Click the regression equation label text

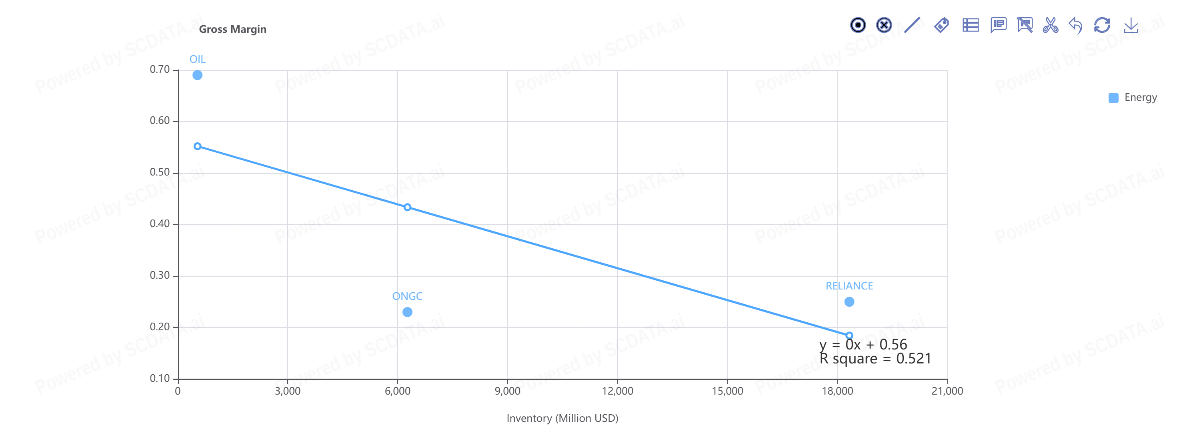pyautogui.click(x=849, y=344)
